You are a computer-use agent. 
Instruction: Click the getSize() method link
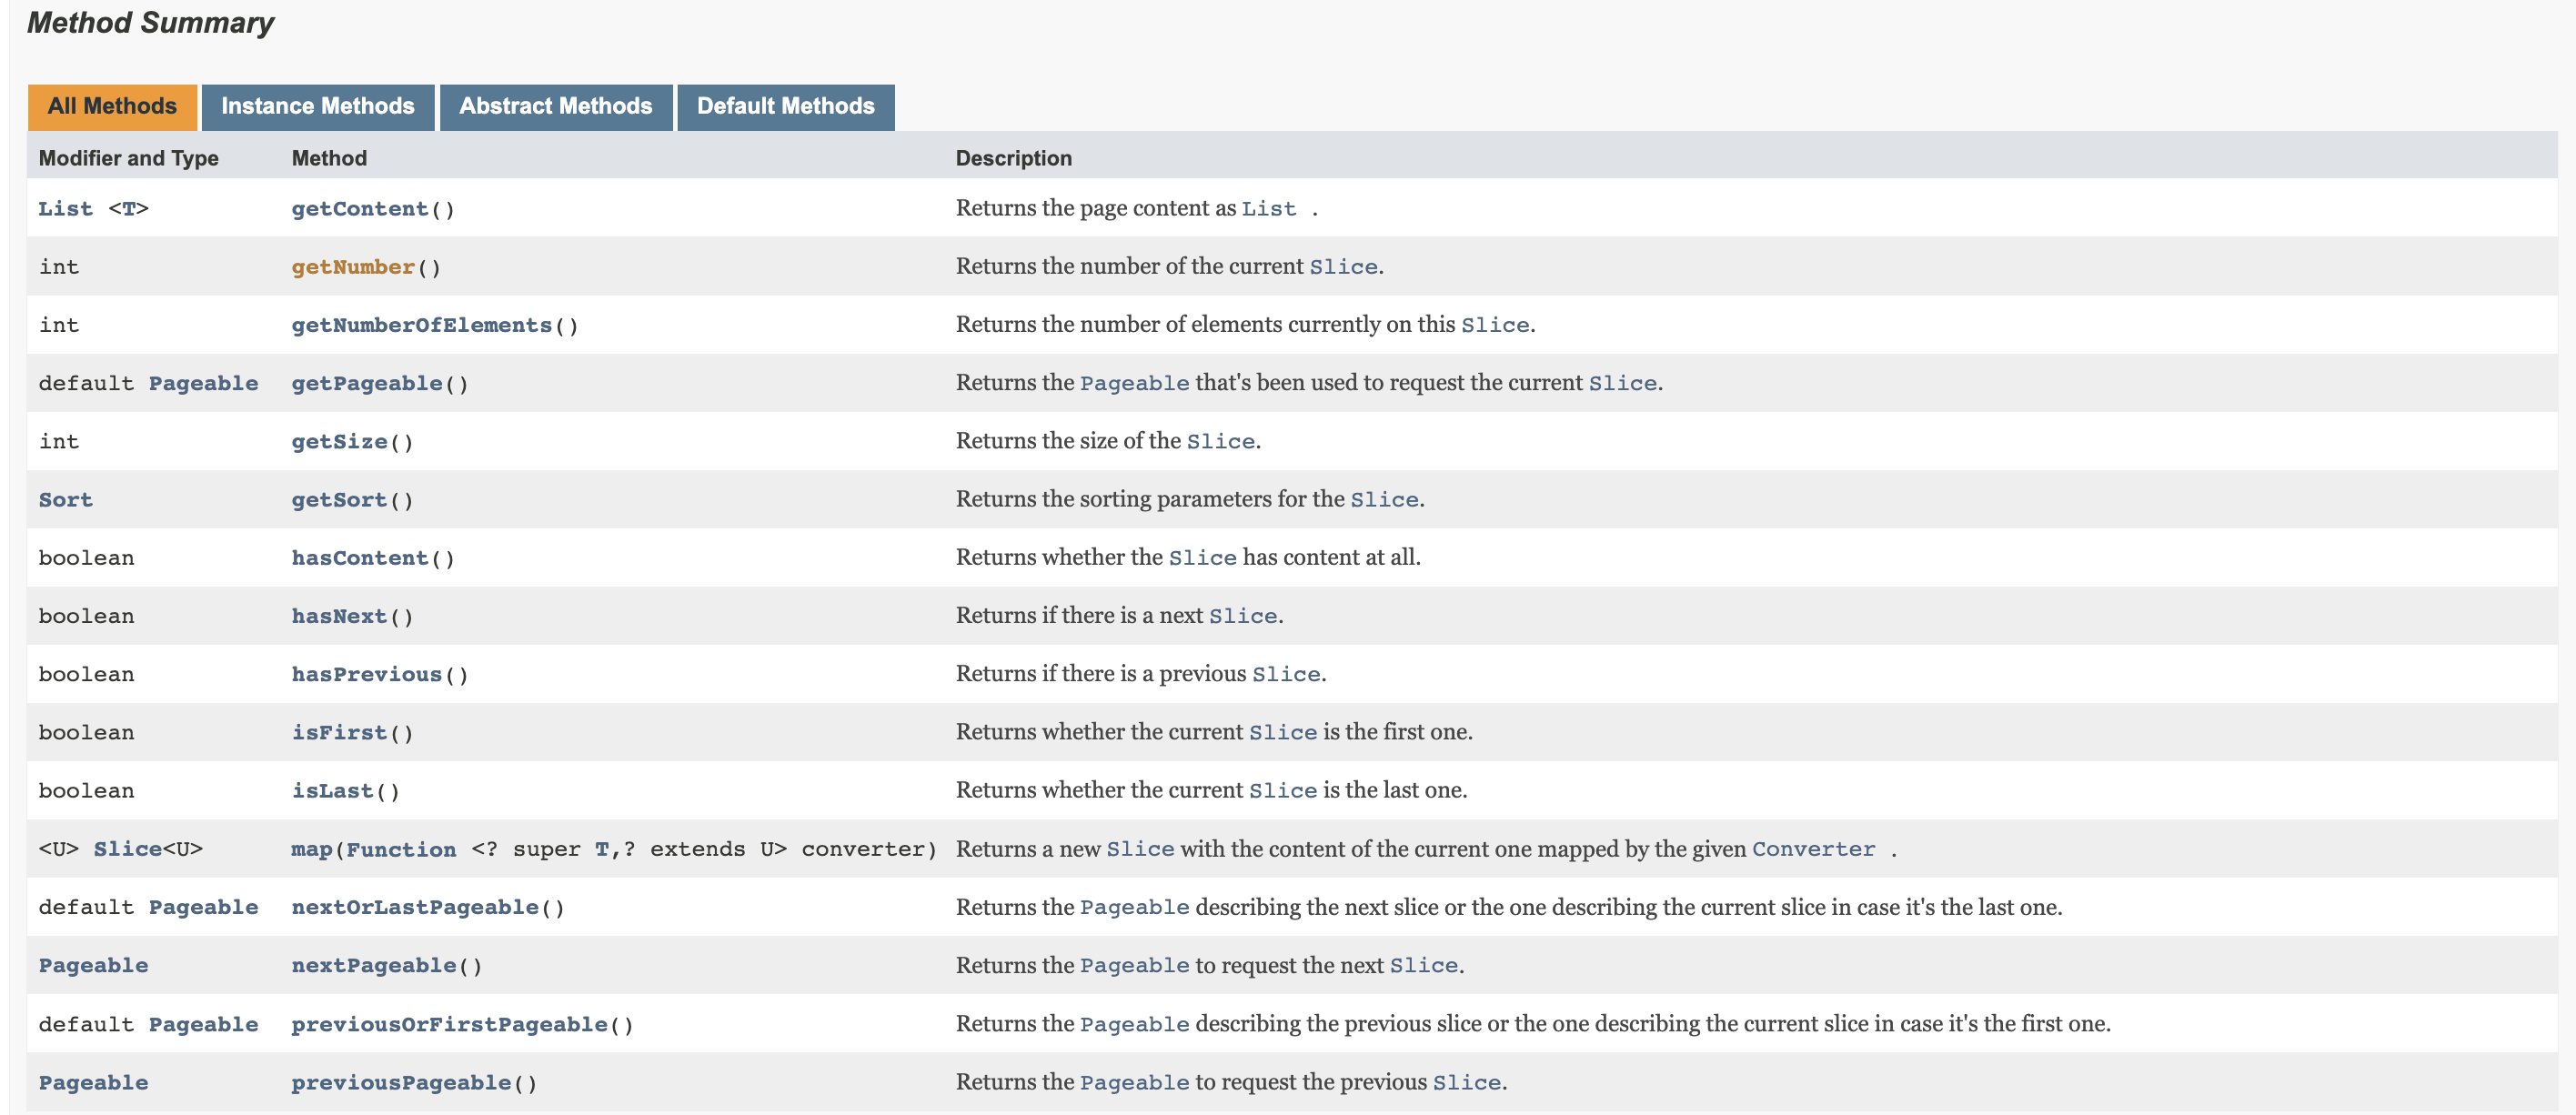click(x=339, y=442)
